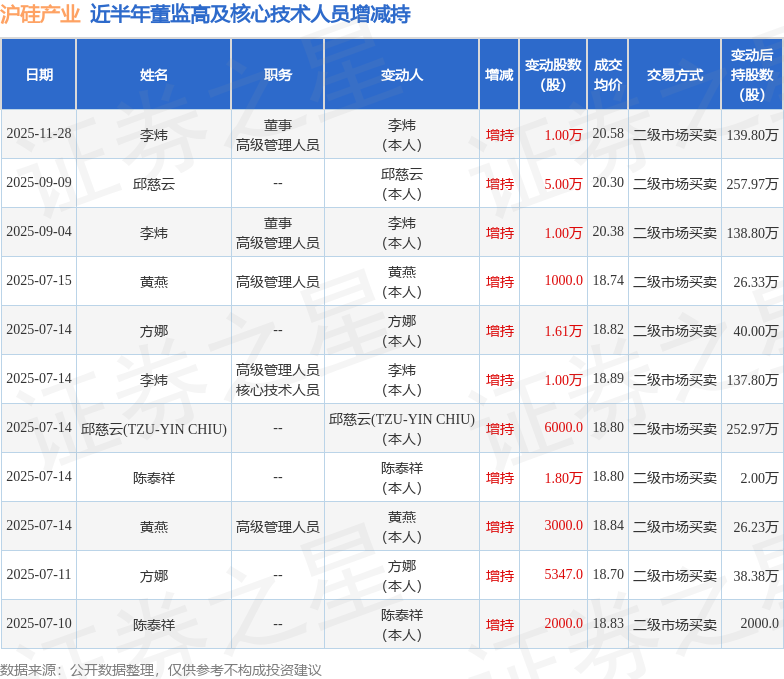Click the average price 20.30
This screenshot has width=784, height=679.
pyautogui.click(x=608, y=182)
